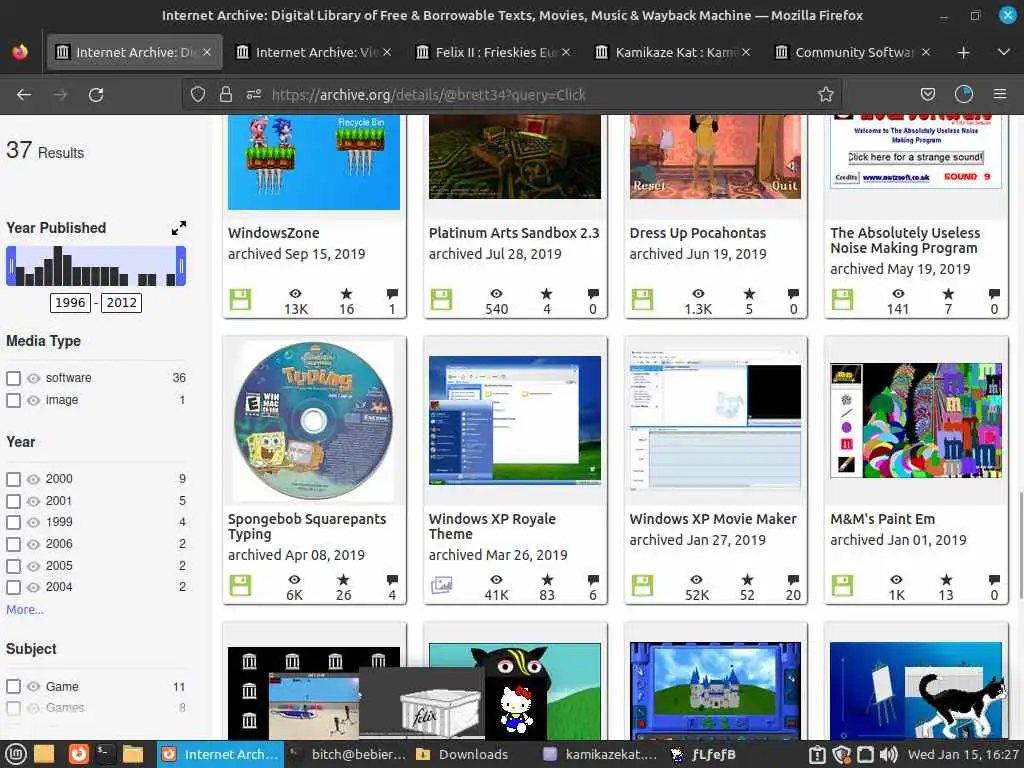Image resolution: width=1024 pixels, height=768 pixels.
Task: Open WindowsZone item title link
Action: (x=274, y=233)
